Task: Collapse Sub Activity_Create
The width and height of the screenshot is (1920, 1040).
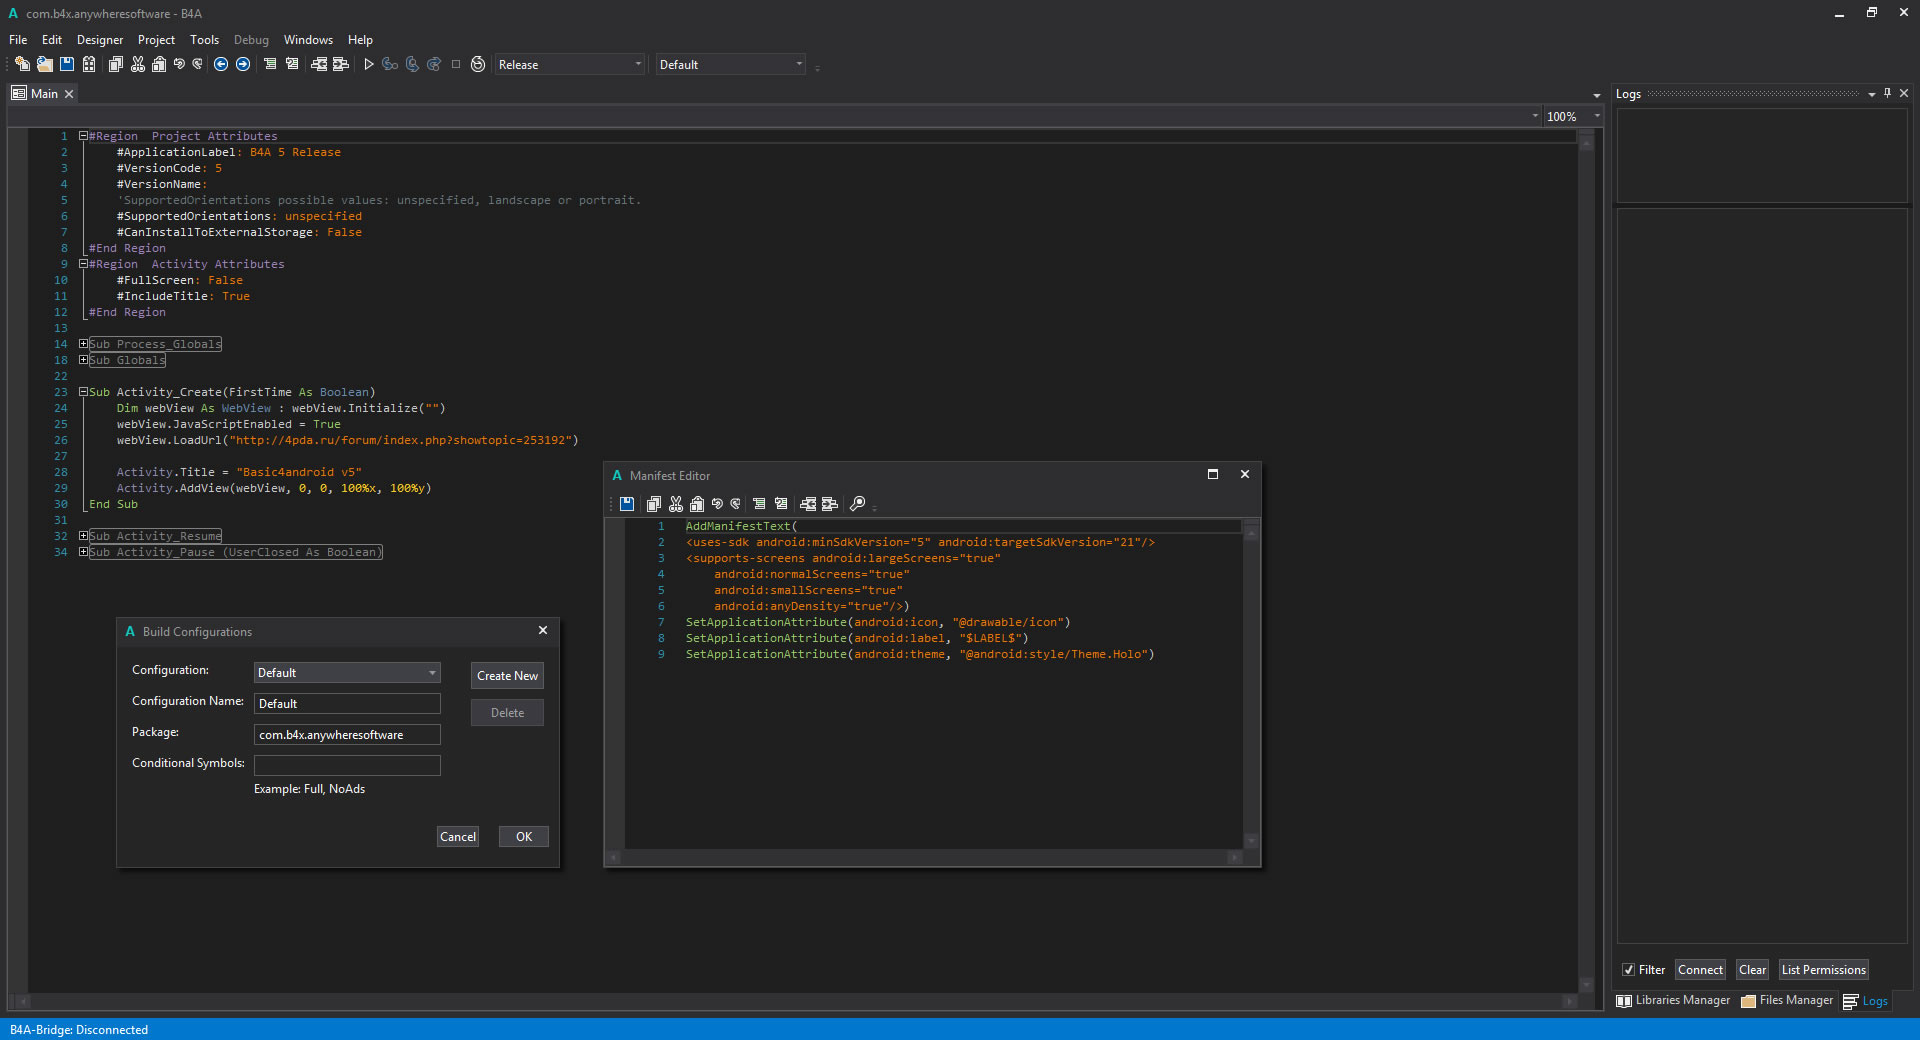Action: coord(84,392)
